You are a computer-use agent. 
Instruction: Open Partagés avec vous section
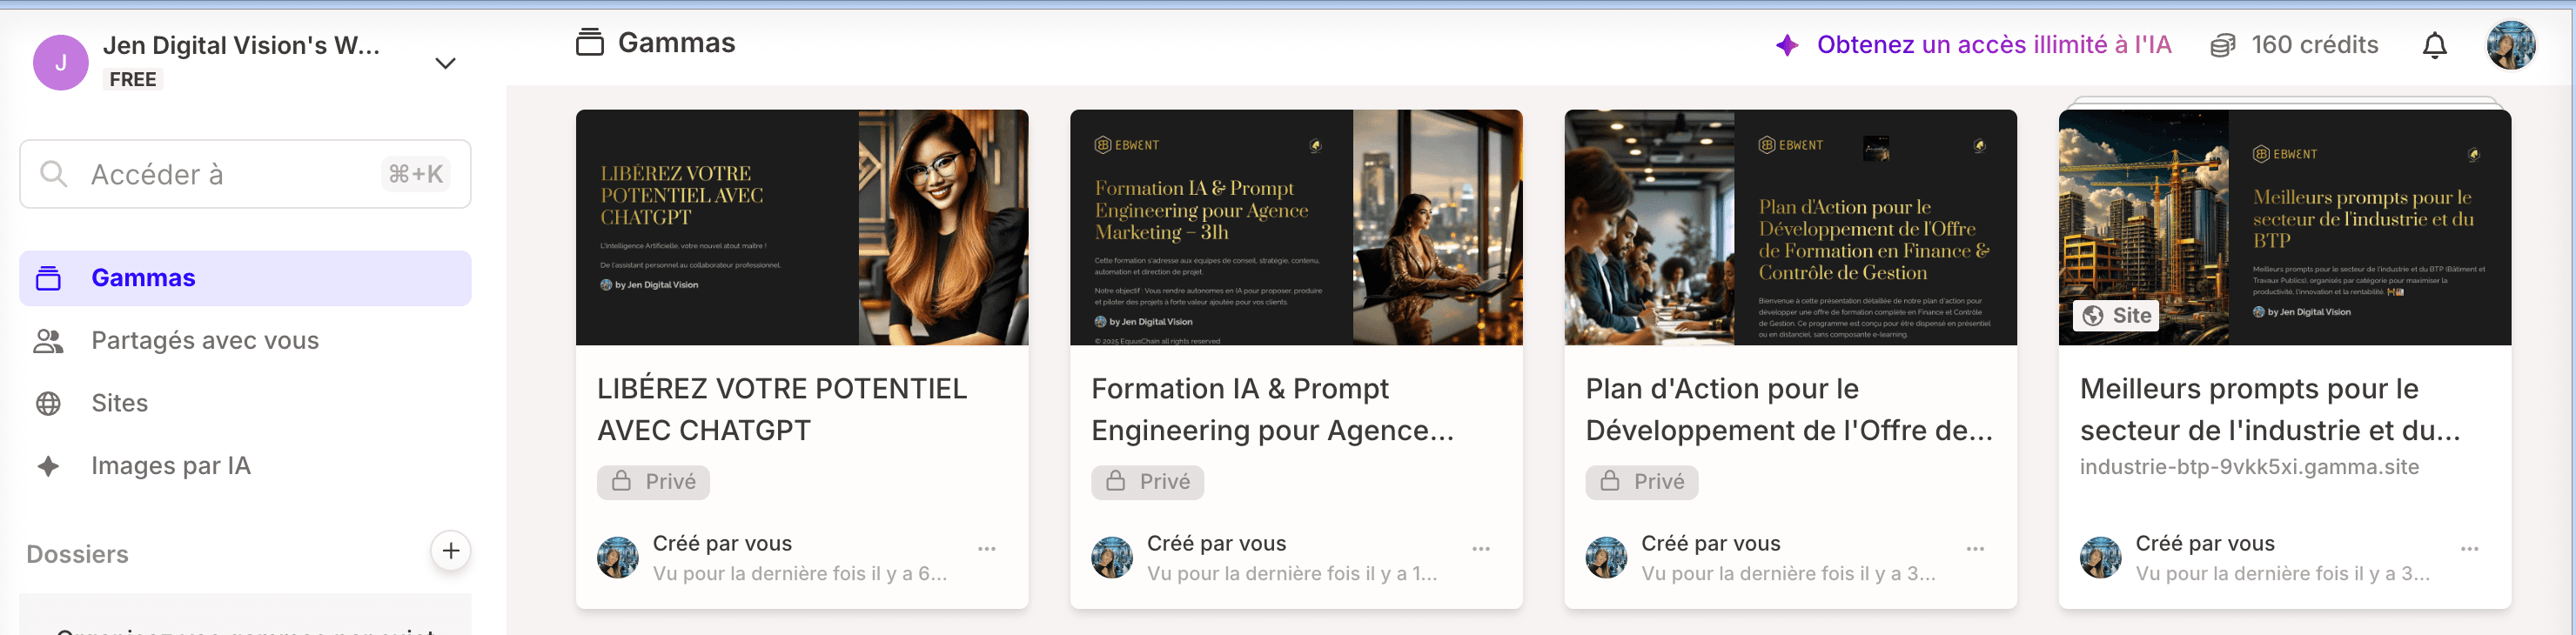pos(205,341)
